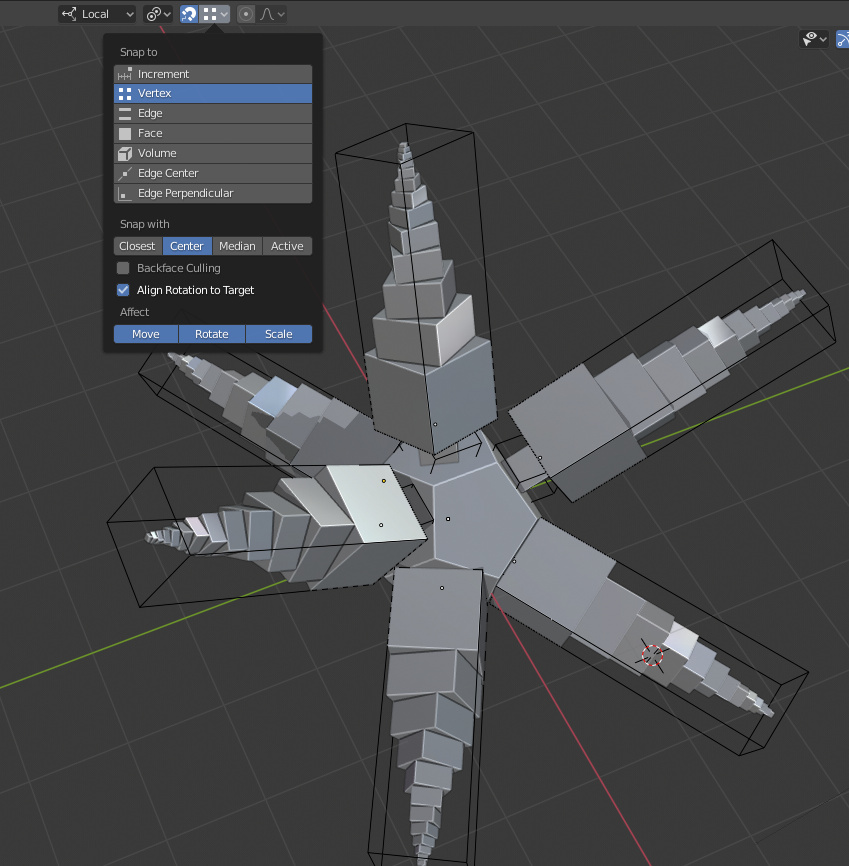Screen dimensions: 849x866
Task: Click the central pentagon face origin dot
Action: (x=448, y=519)
